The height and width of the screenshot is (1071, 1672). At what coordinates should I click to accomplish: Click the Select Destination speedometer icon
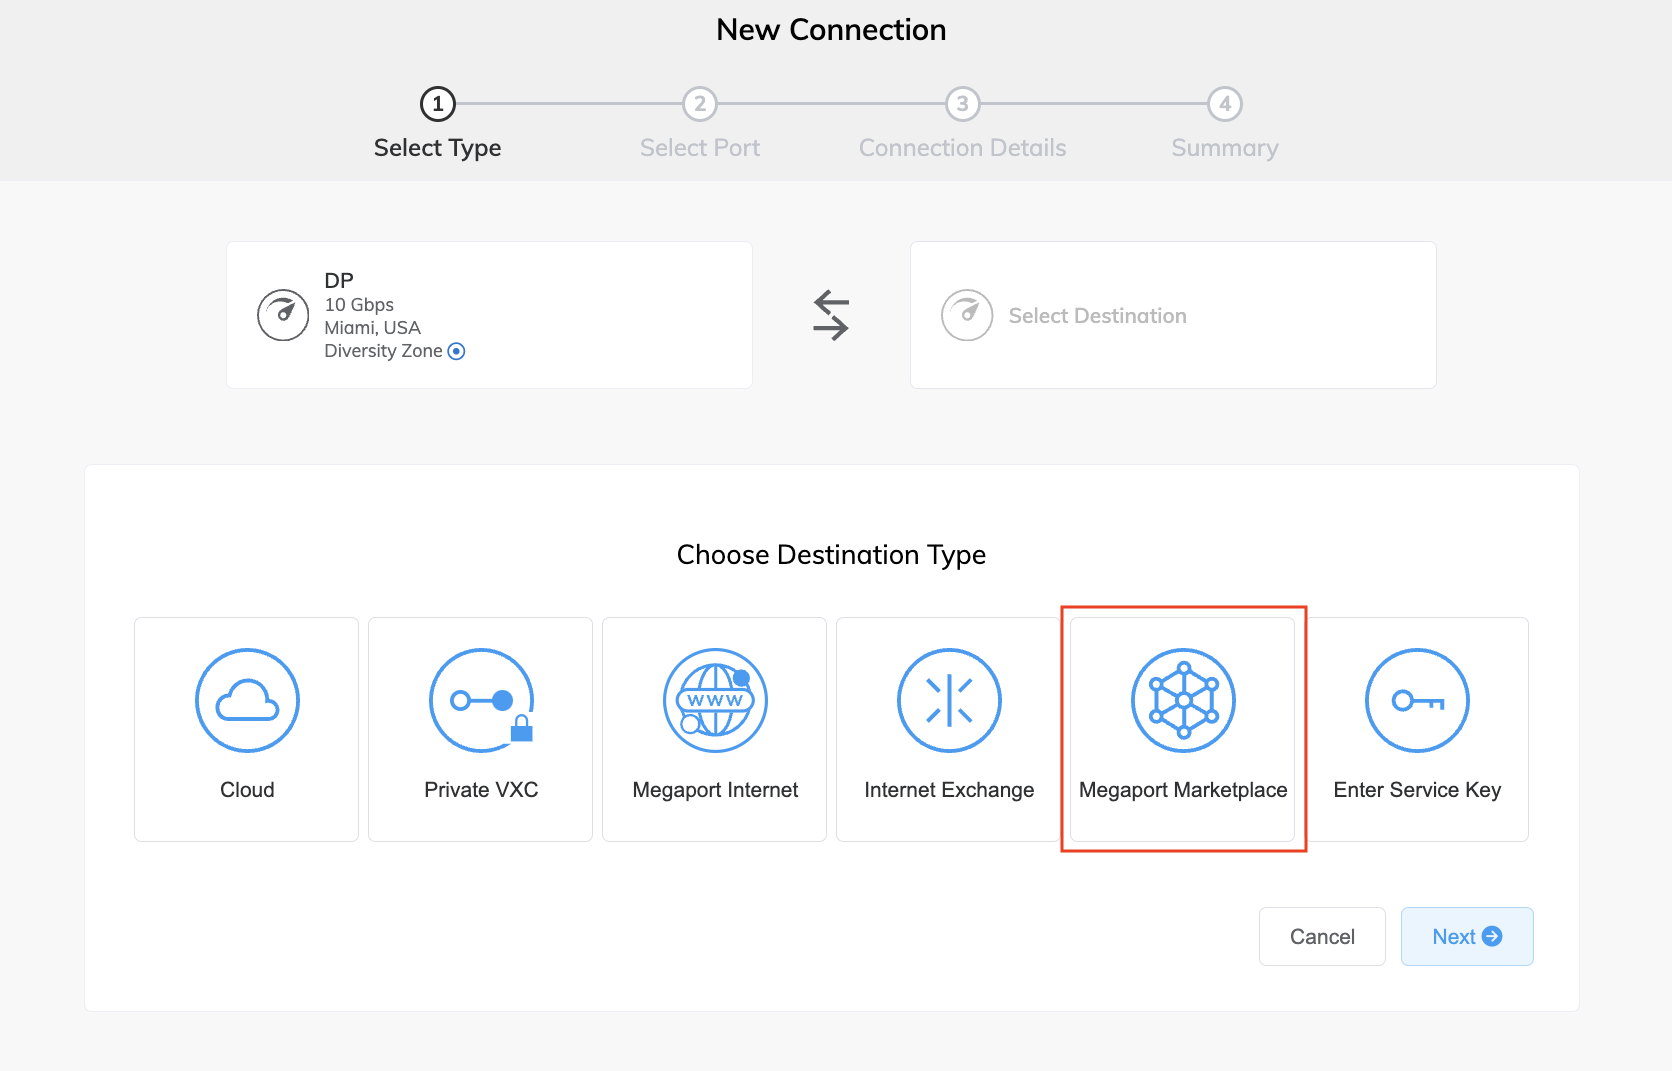point(967,315)
